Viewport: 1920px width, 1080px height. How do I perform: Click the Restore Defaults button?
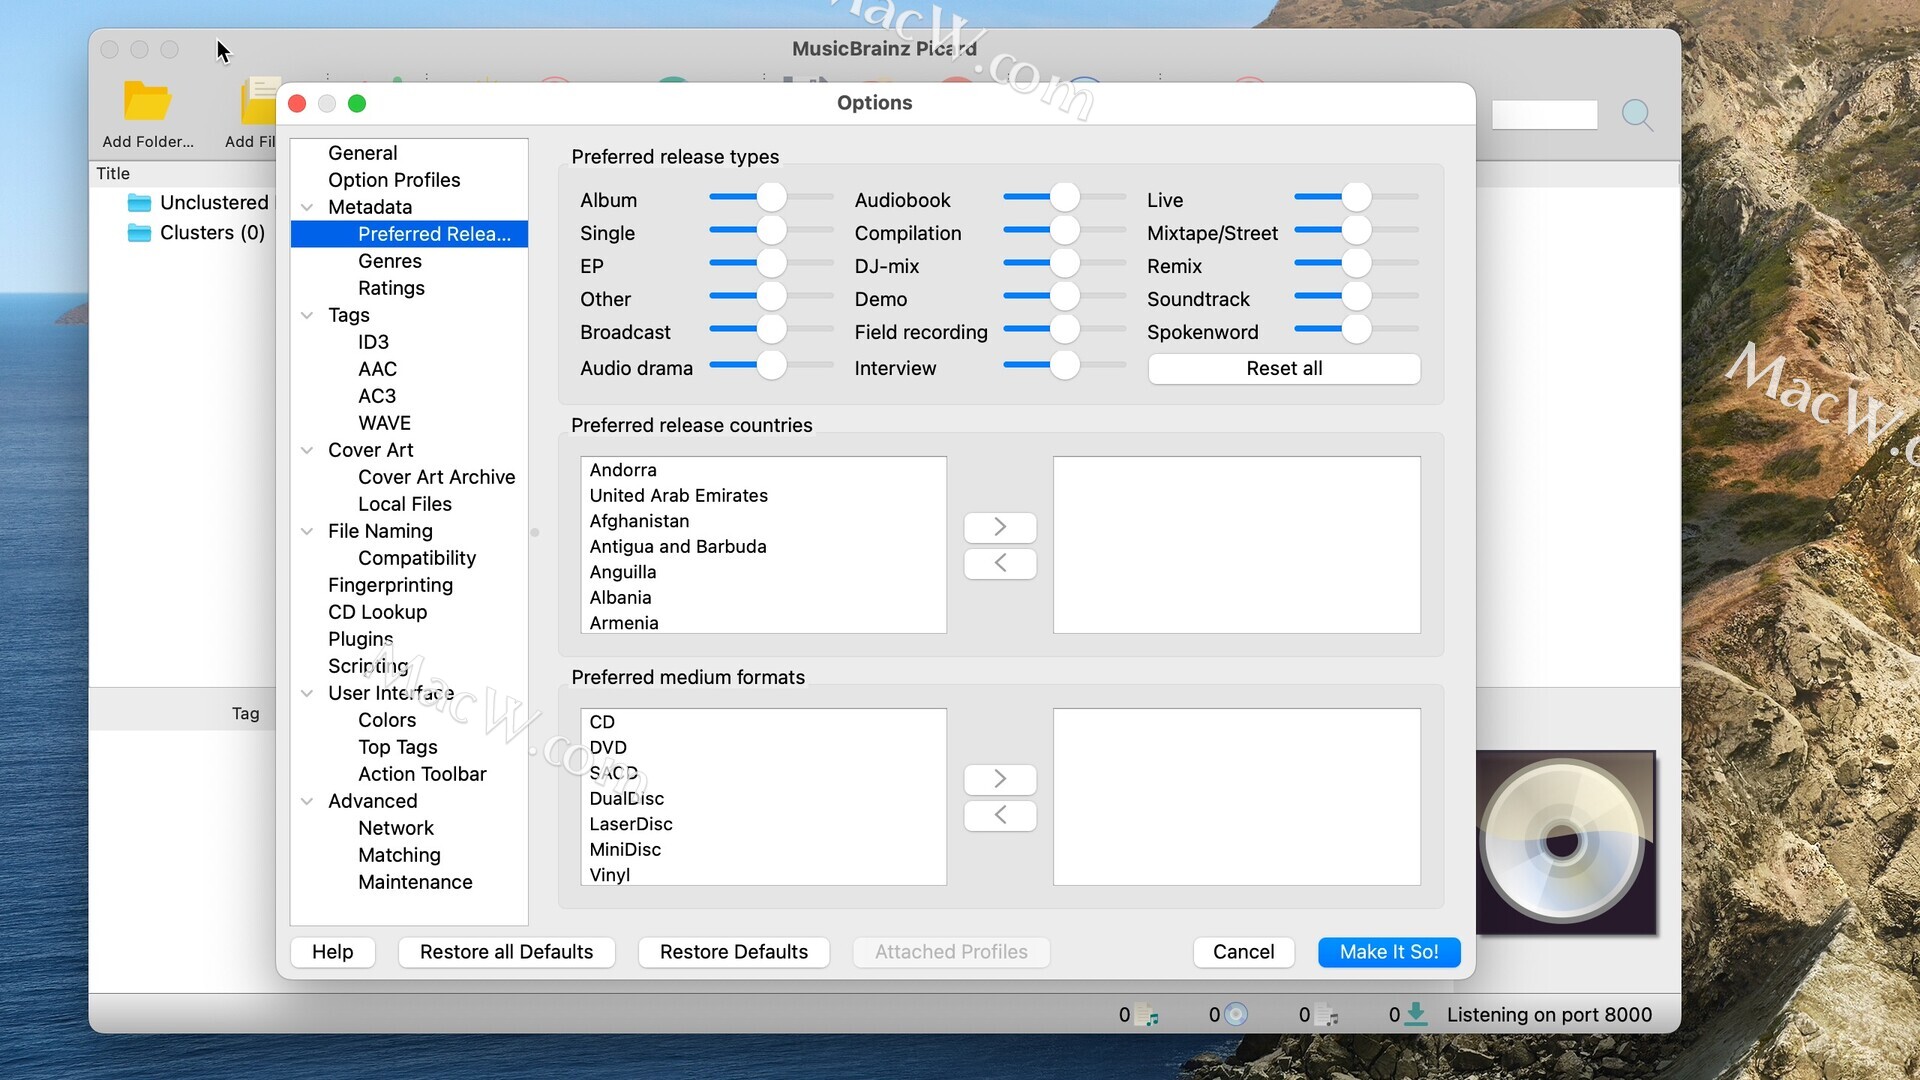click(734, 952)
